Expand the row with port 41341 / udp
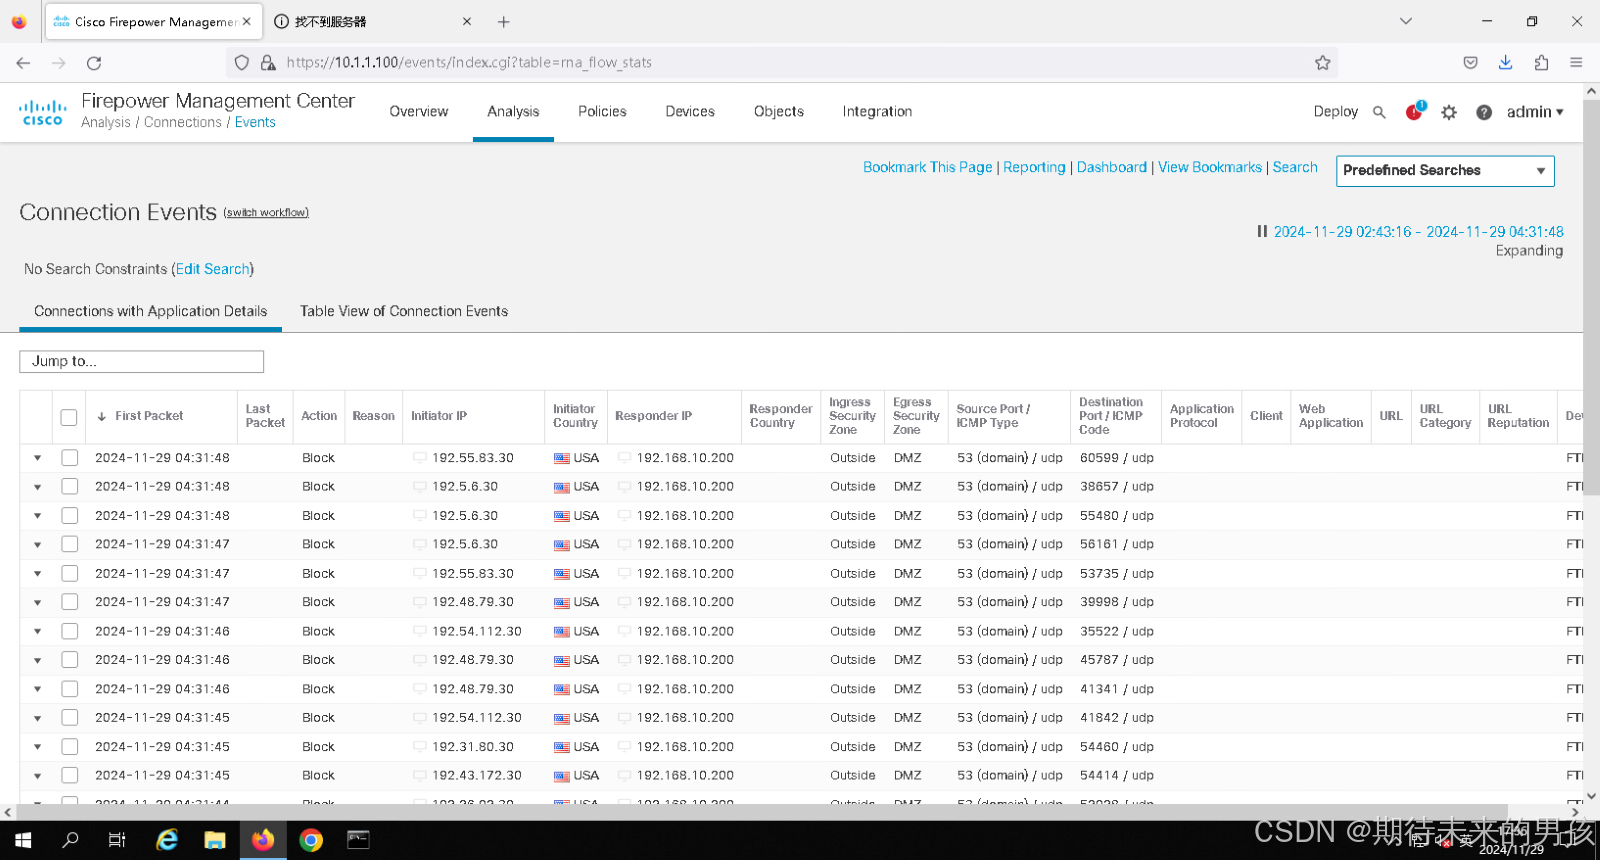1600x860 pixels. (37, 689)
